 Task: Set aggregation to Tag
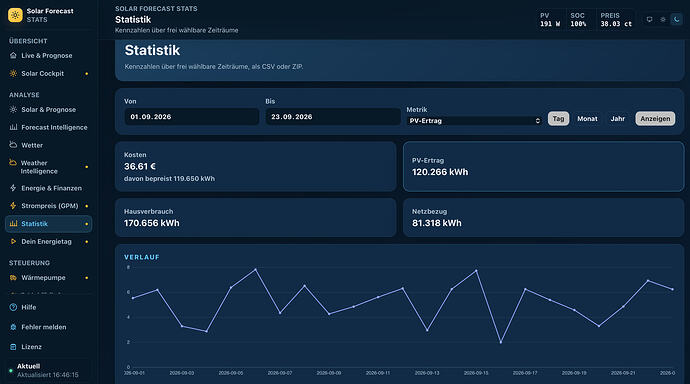pos(558,119)
